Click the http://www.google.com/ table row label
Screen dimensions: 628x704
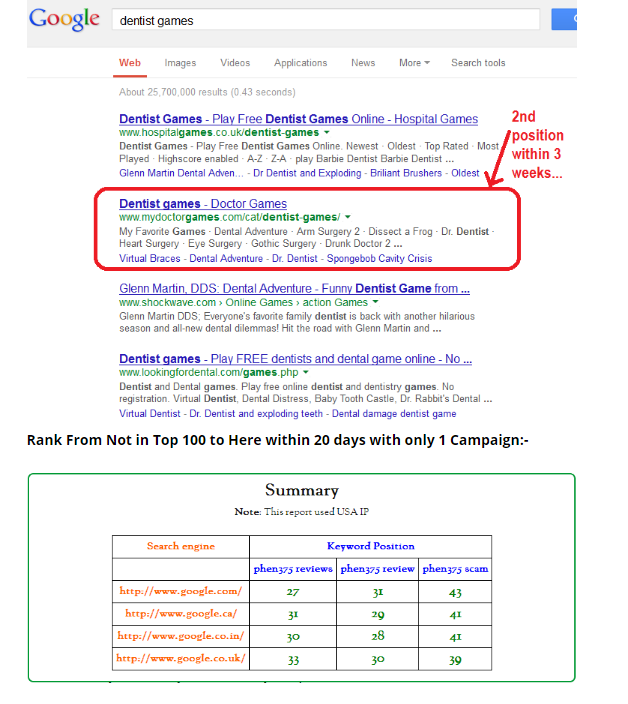pos(180,592)
